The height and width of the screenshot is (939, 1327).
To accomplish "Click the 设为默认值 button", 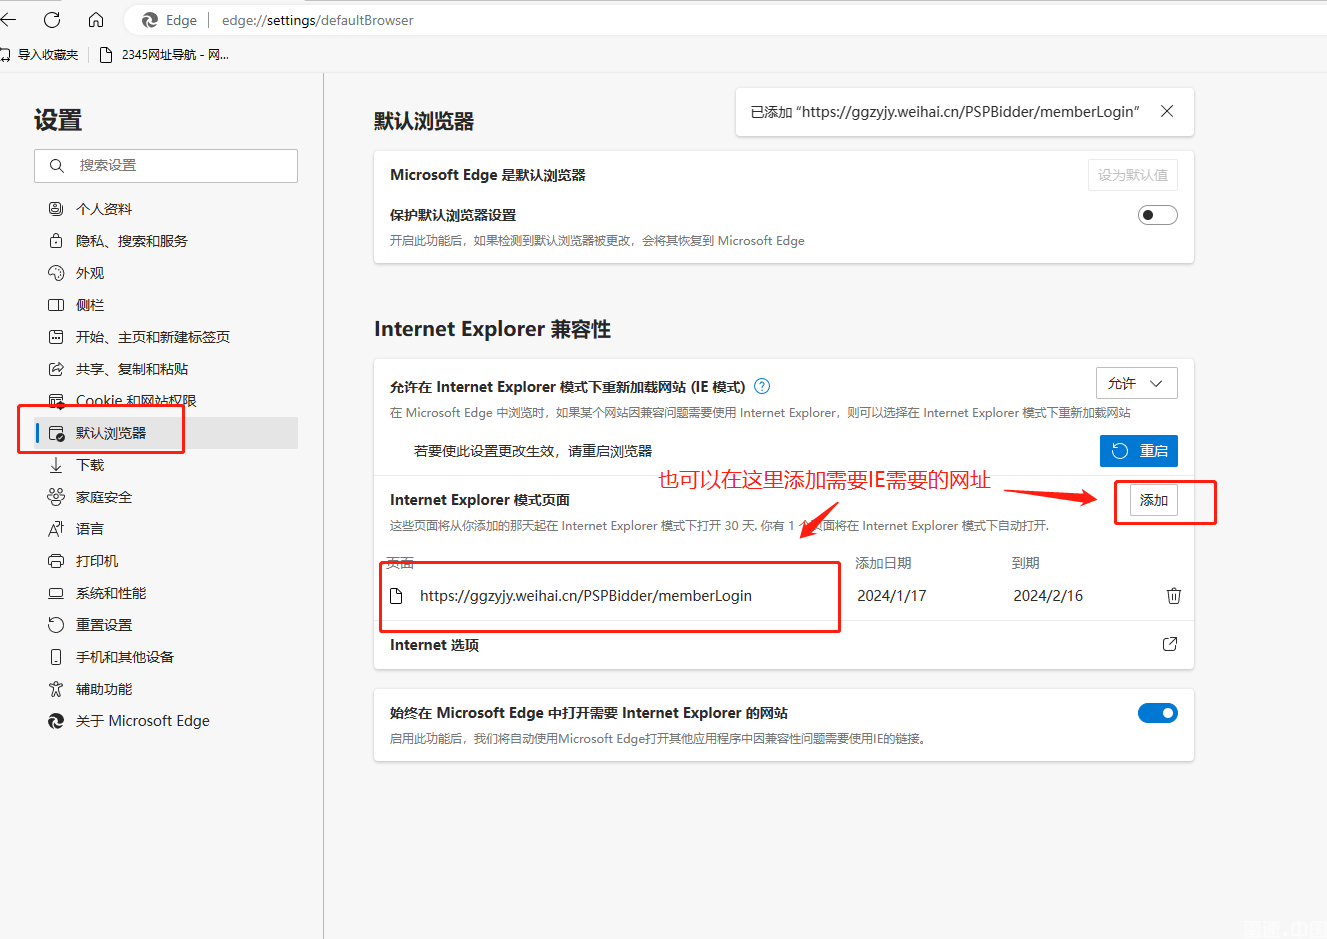I will pos(1133,175).
